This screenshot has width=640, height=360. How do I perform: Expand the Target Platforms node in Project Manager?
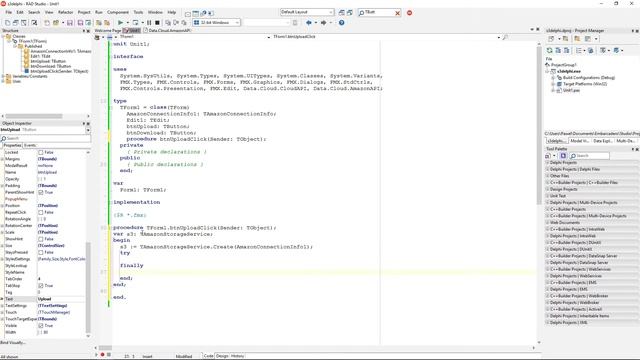click(x=553, y=84)
